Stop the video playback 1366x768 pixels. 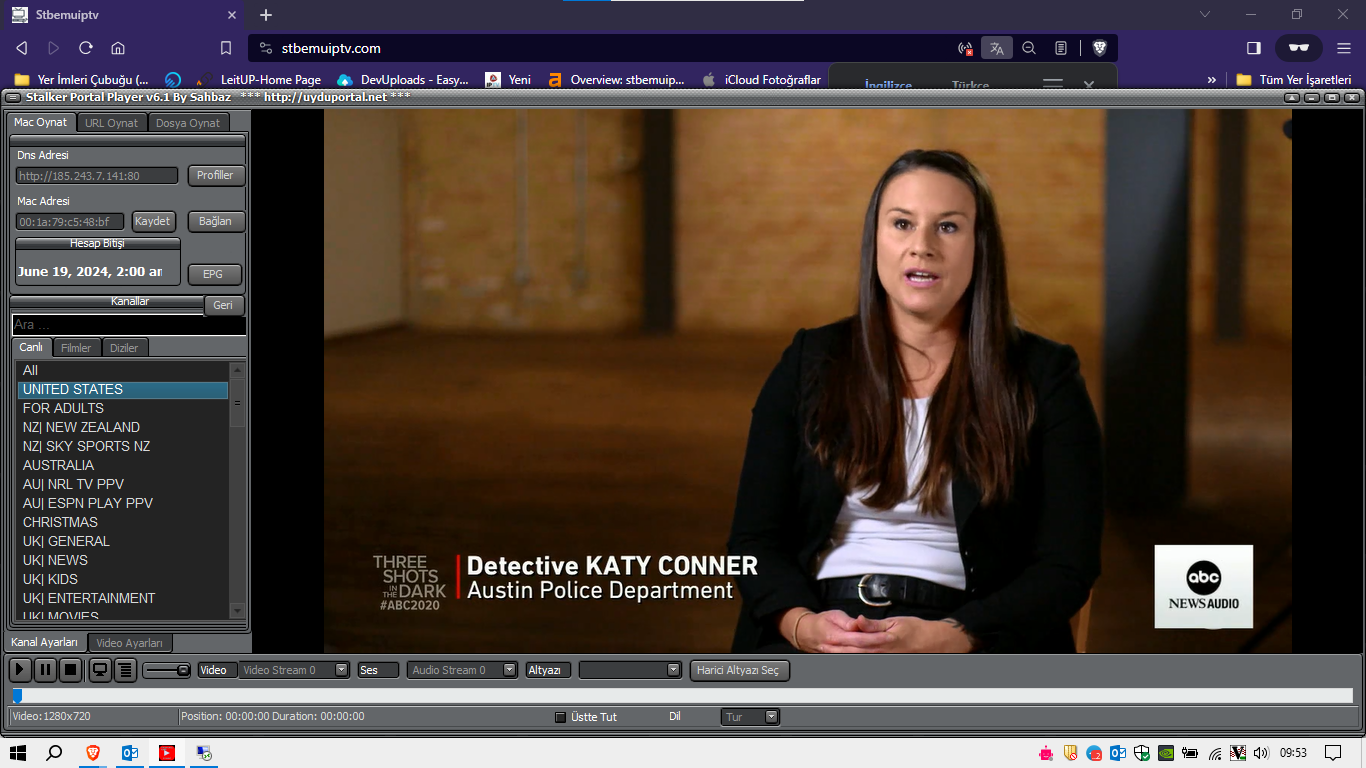[70, 670]
